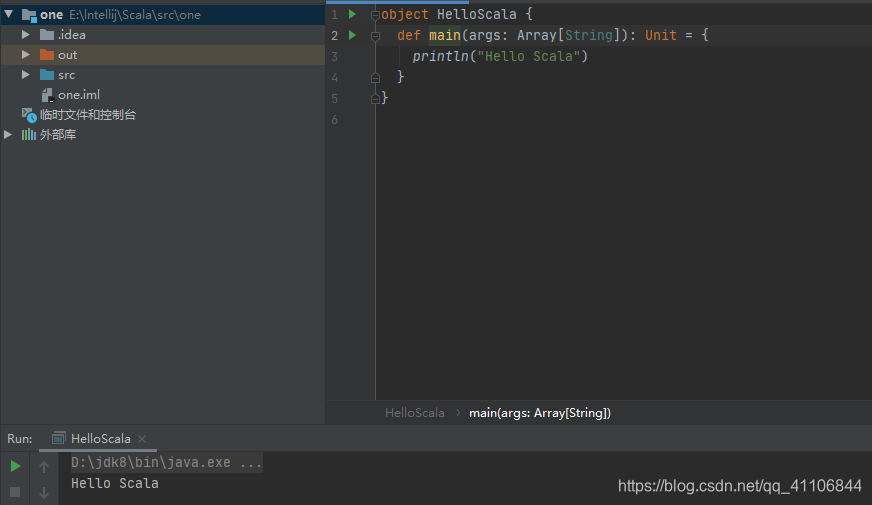Select the .idea folder icon
Image resolution: width=872 pixels, height=505 pixels.
tap(47, 34)
